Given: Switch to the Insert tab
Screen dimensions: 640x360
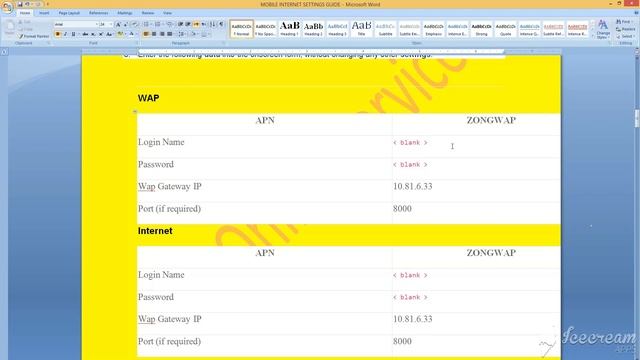Looking at the screenshot, I should tap(44, 13).
